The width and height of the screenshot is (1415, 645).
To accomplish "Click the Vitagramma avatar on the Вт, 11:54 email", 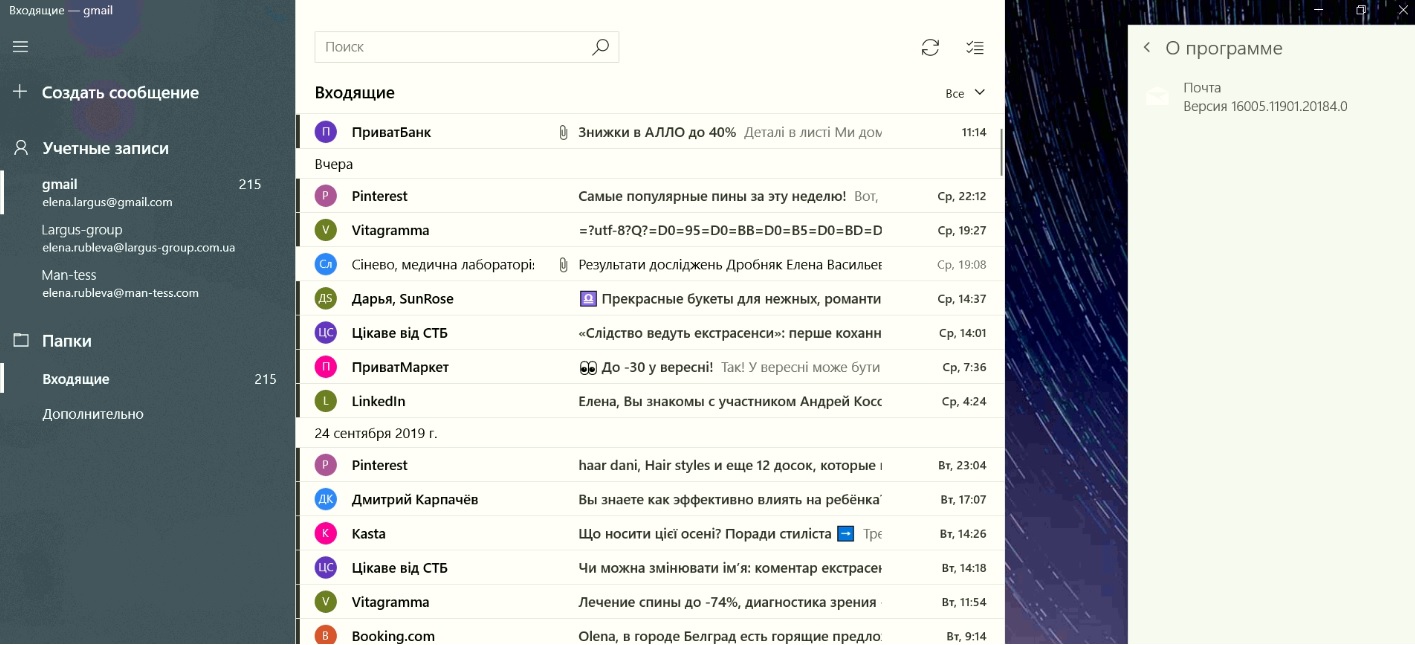I will click(325, 602).
